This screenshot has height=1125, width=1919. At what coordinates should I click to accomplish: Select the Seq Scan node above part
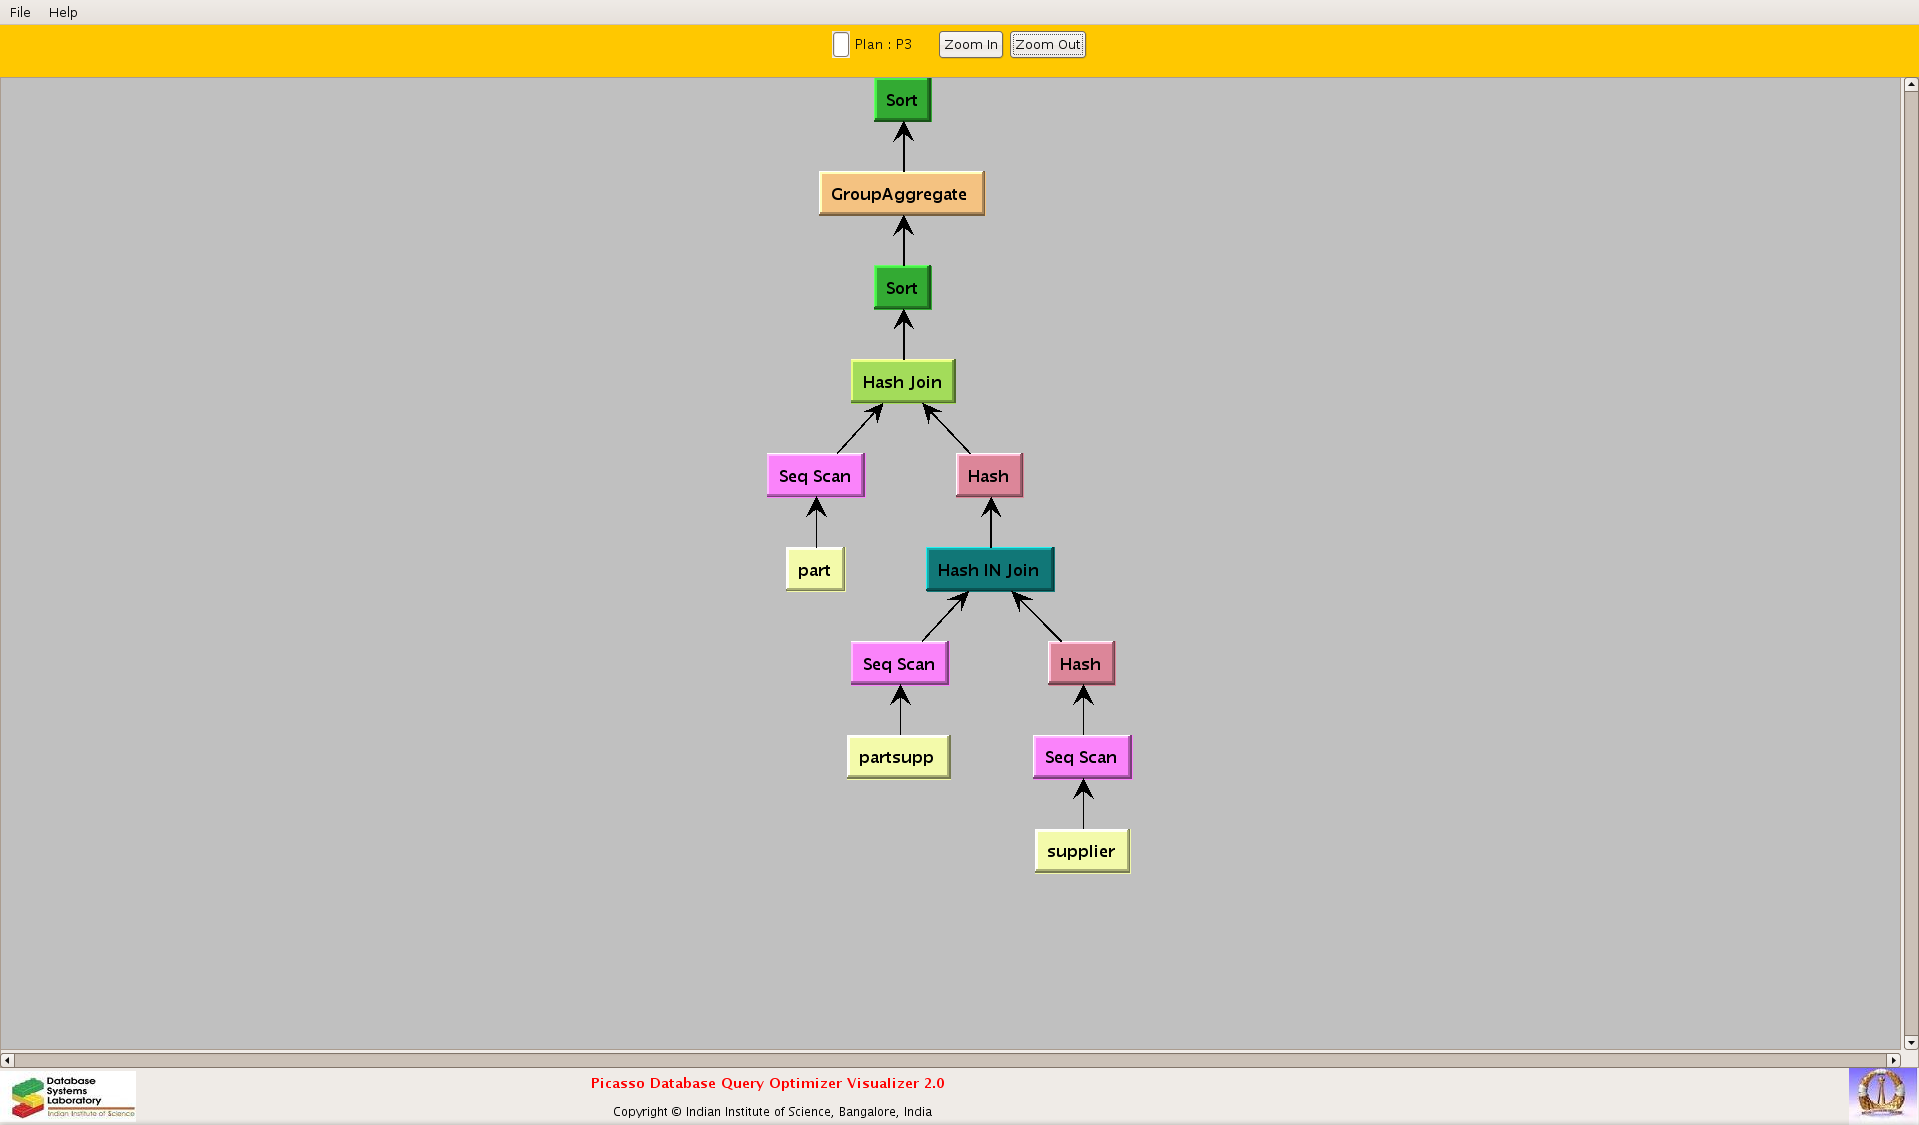coord(815,476)
